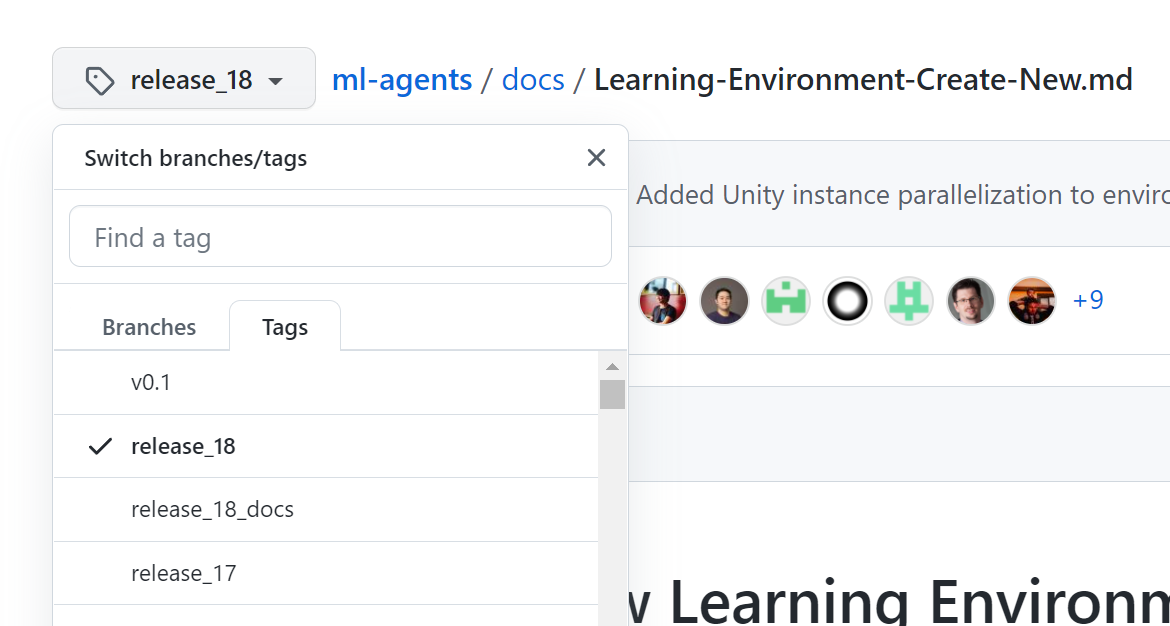This screenshot has height=626, width=1170.
Task: Click the tag icon on the release_18 button
Action: tap(100, 79)
